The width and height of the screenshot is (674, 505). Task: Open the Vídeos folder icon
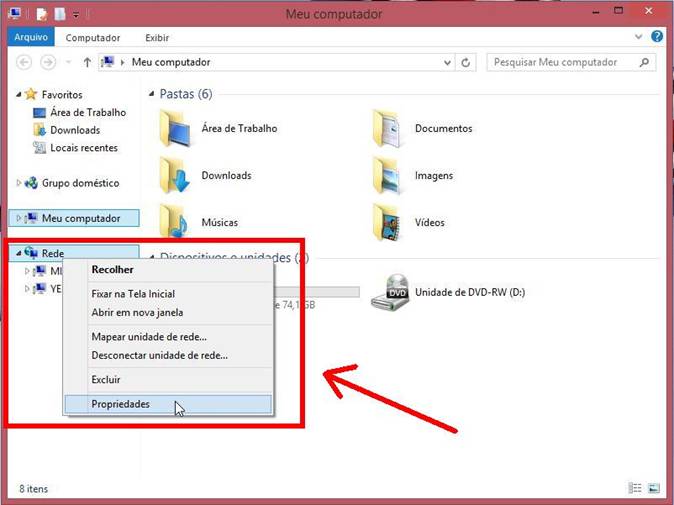pyautogui.click(x=389, y=222)
